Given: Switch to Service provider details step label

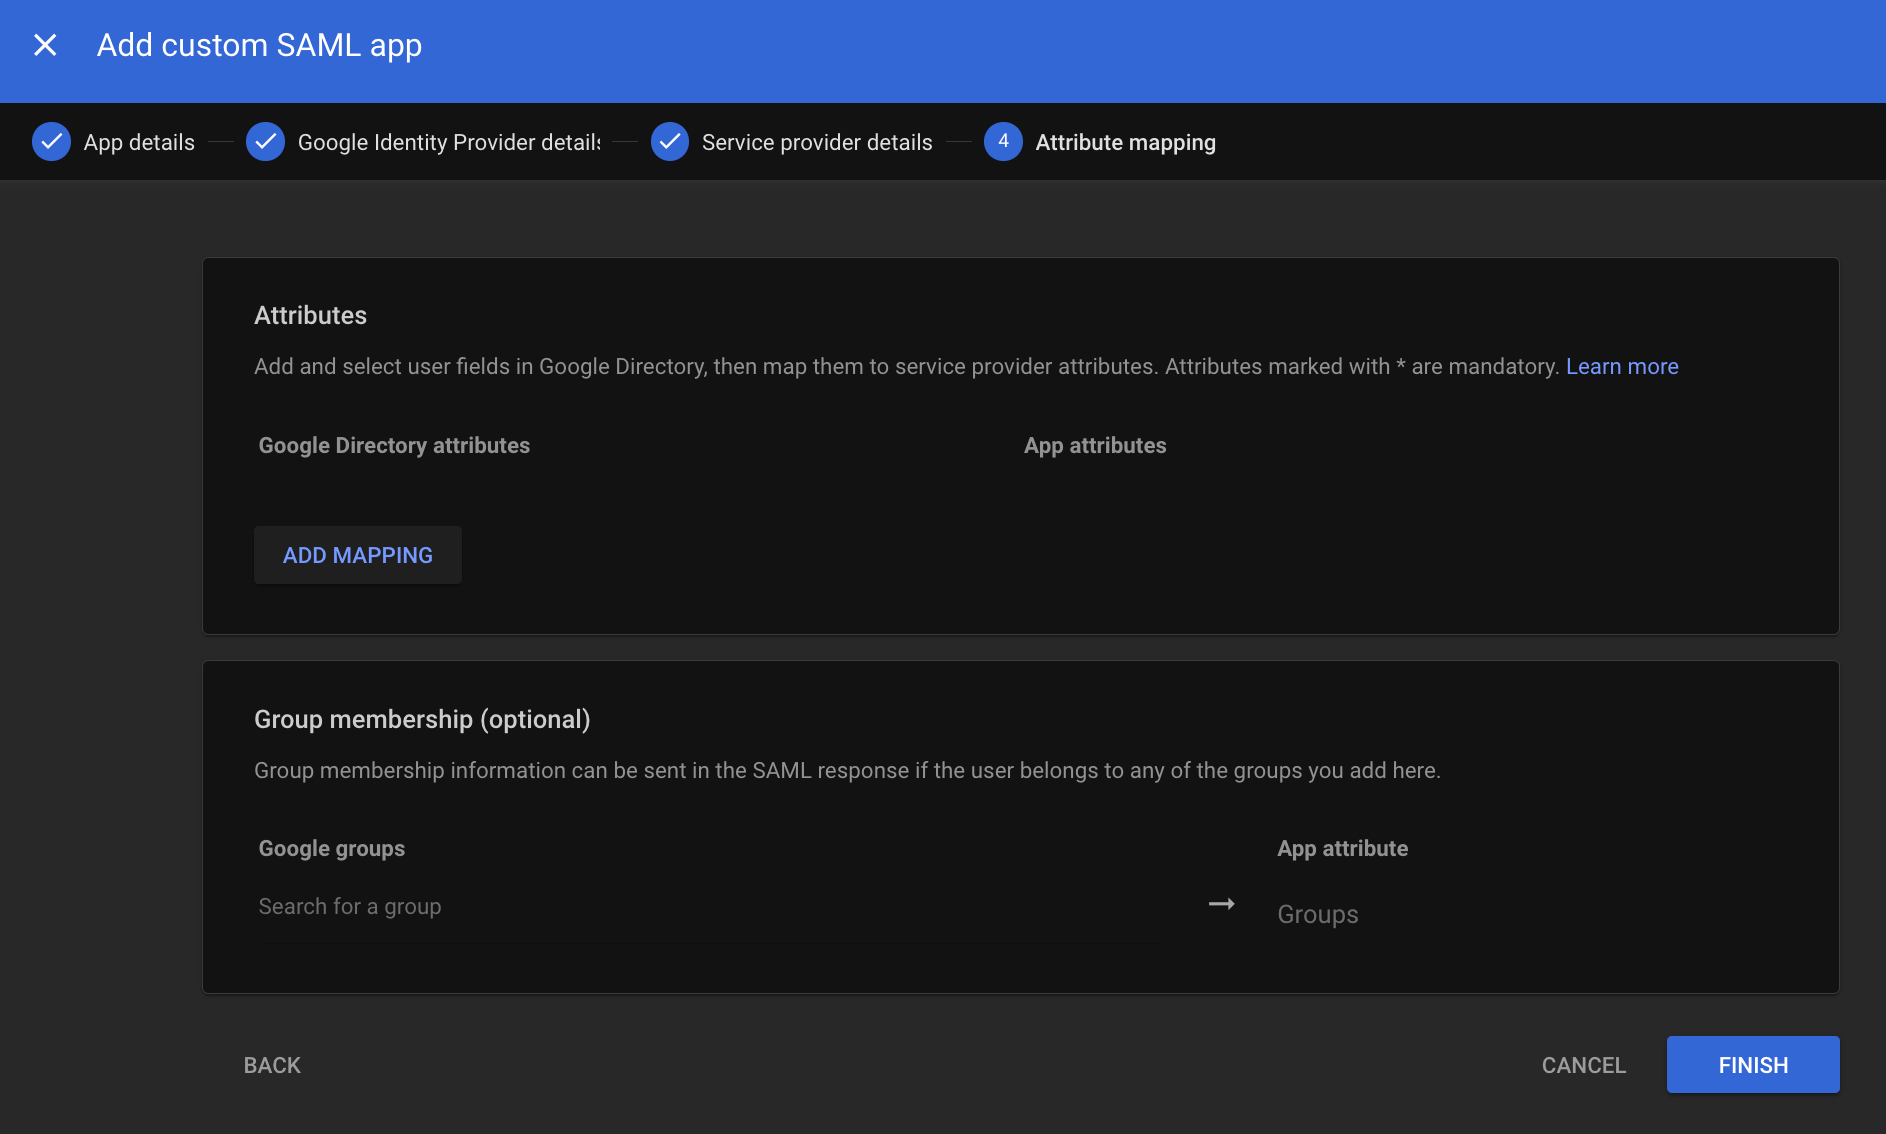Looking at the screenshot, I should click(817, 142).
